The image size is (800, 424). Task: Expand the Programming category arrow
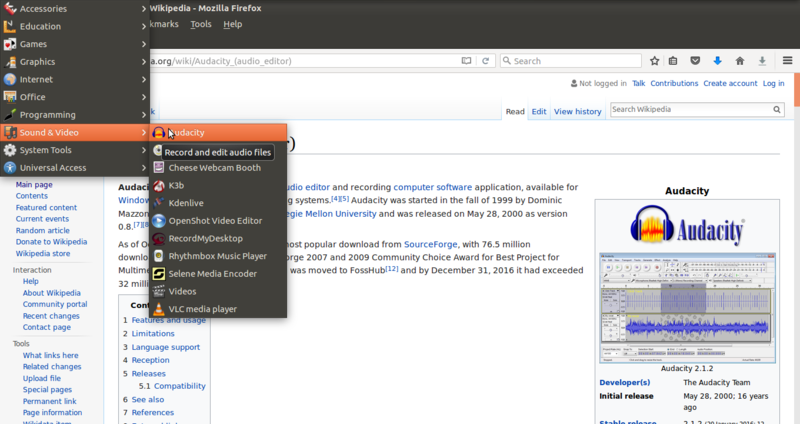144,115
